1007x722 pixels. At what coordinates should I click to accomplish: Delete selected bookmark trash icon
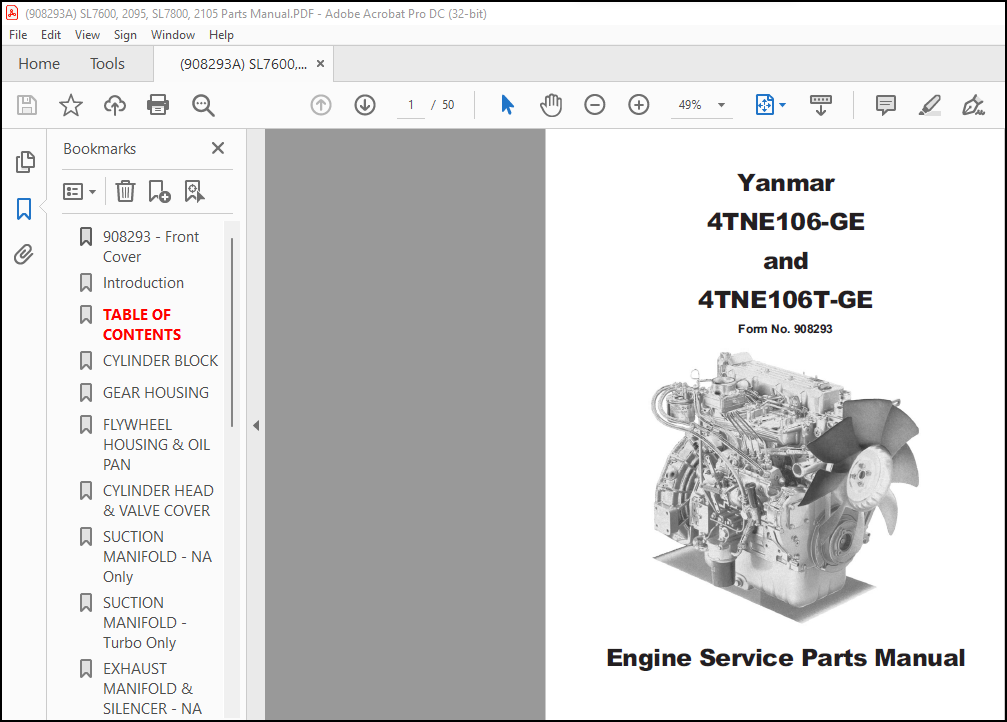coord(125,191)
